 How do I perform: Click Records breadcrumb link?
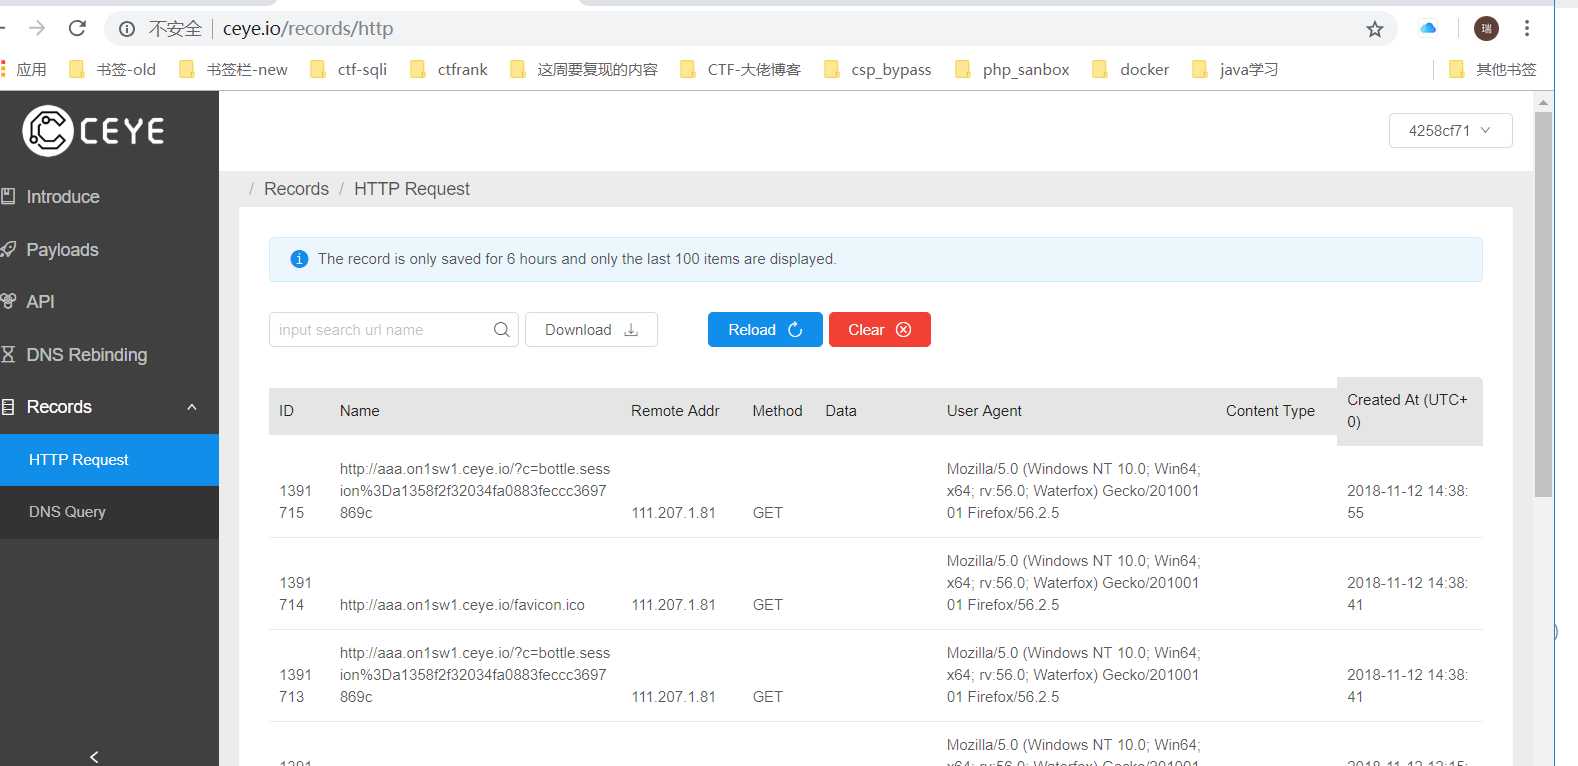(296, 189)
